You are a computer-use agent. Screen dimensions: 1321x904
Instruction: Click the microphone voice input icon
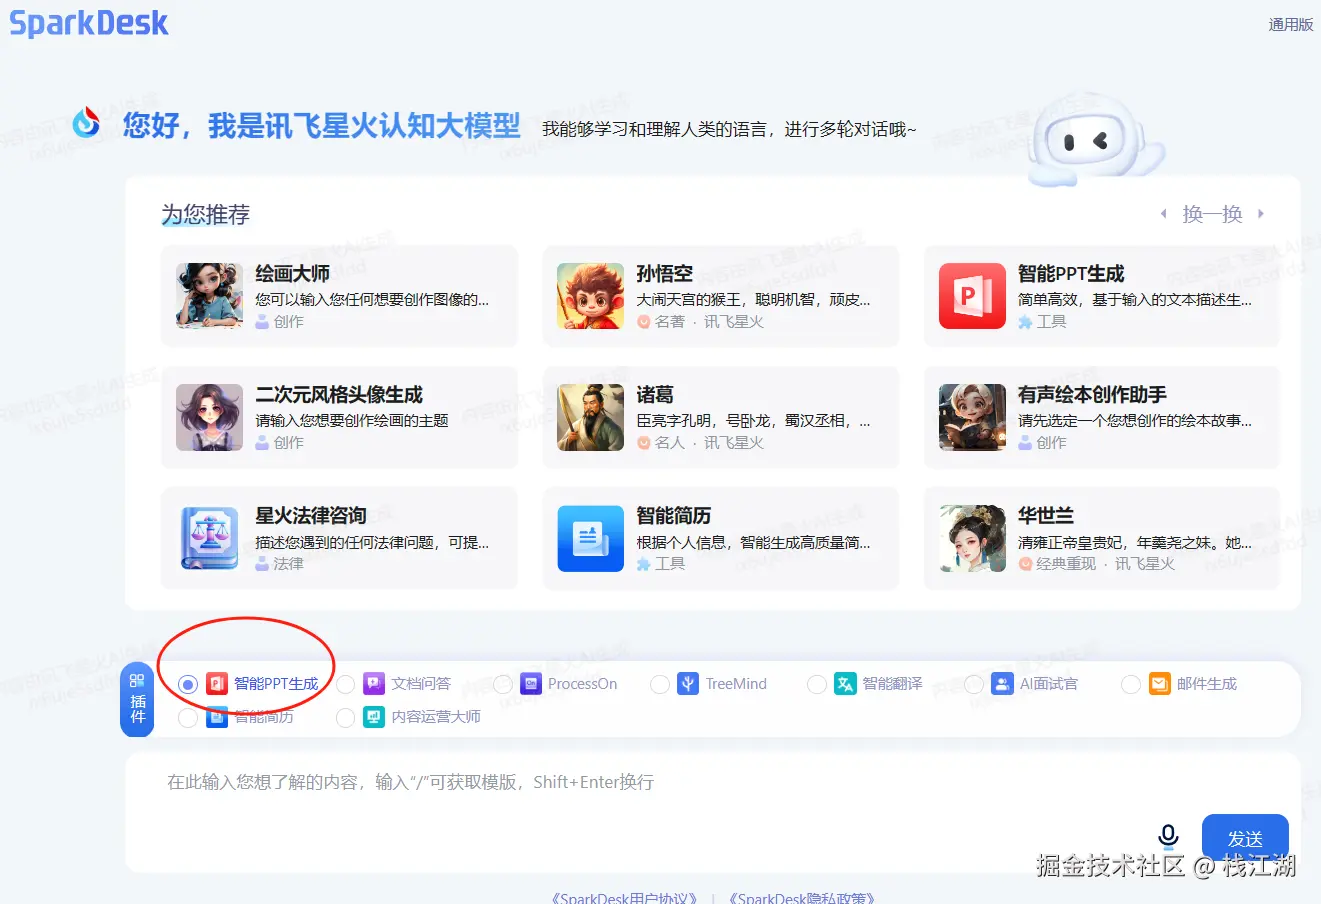(x=1168, y=836)
